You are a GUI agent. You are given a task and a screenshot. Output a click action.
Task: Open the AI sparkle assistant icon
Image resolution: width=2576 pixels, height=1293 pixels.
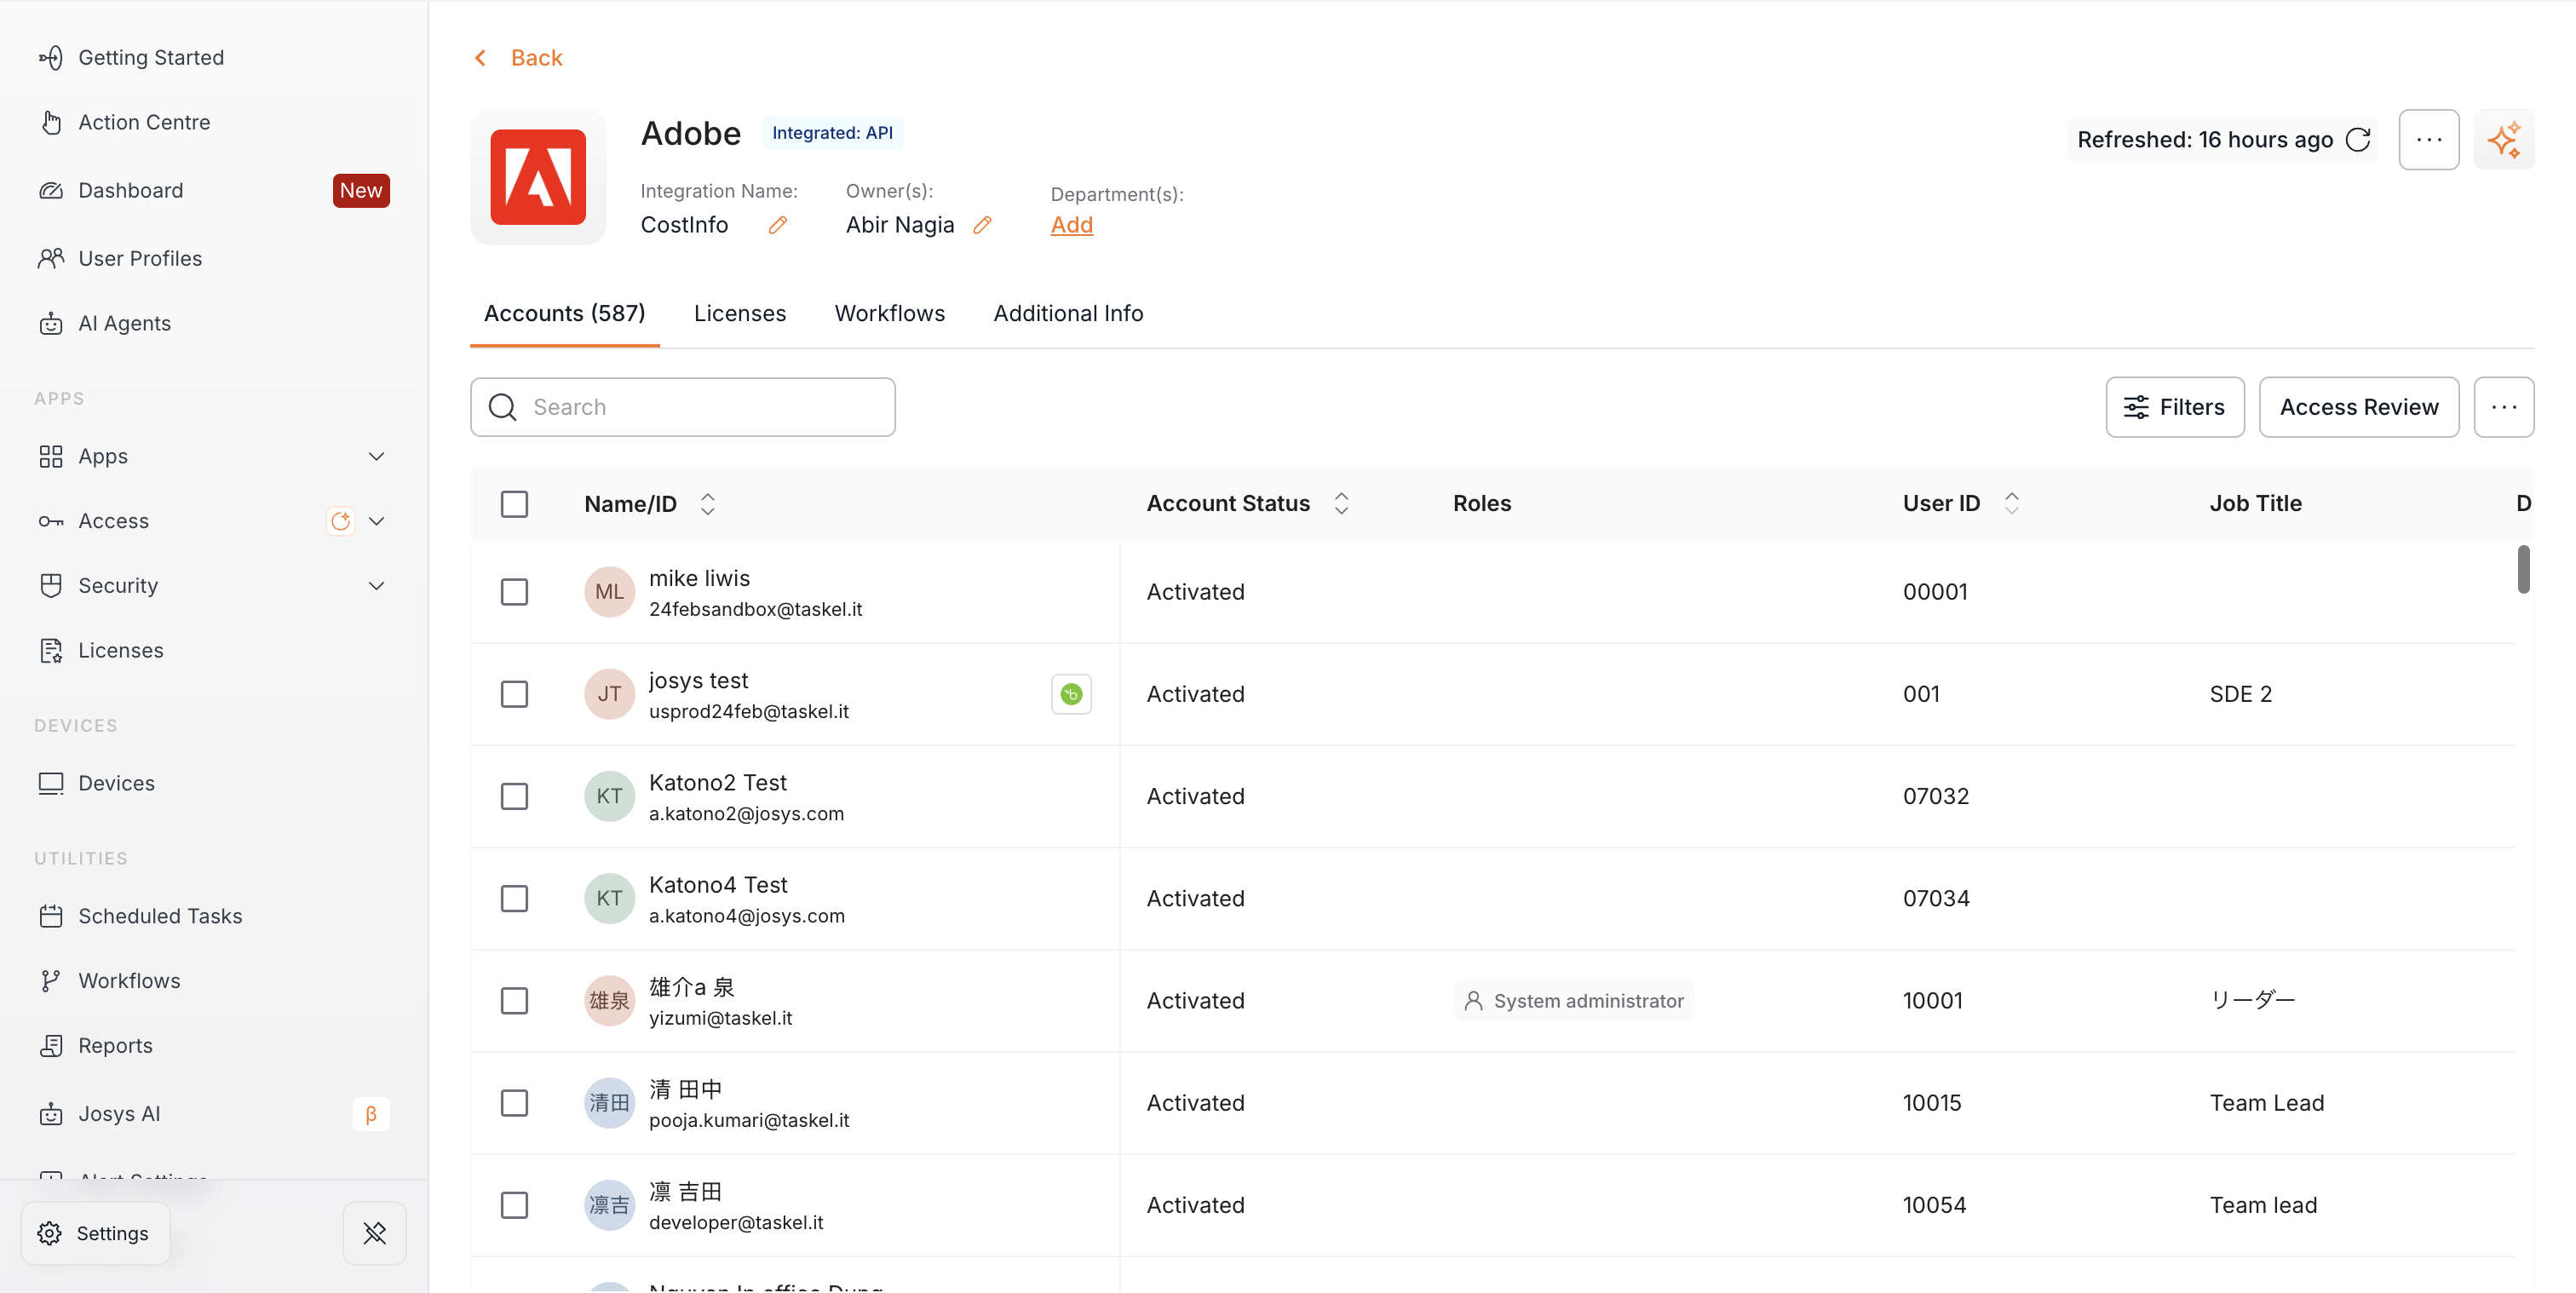pyautogui.click(x=2504, y=139)
